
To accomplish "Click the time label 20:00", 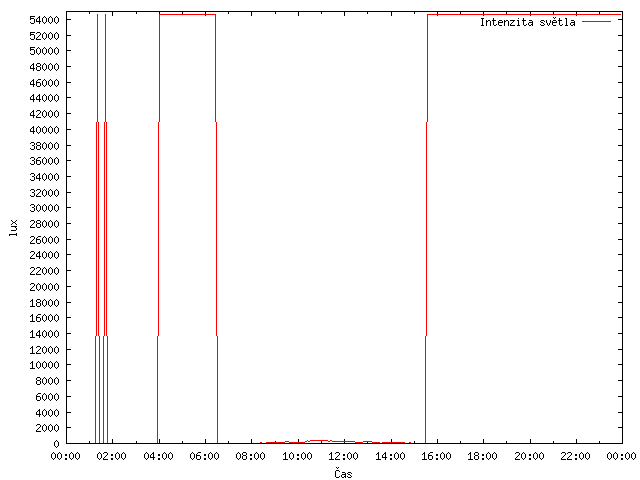I will [x=529, y=456].
